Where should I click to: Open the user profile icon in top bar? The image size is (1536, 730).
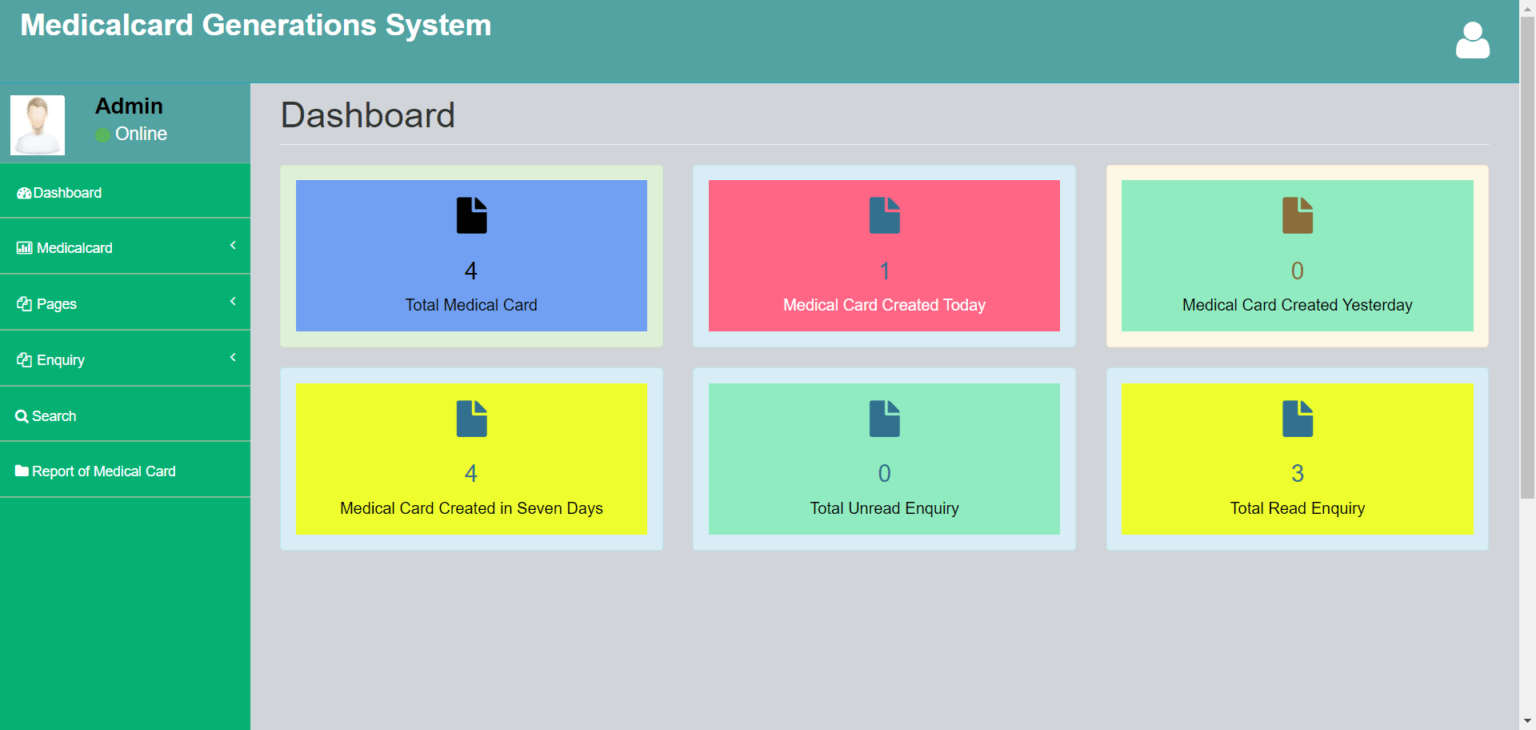[x=1472, y=39]
